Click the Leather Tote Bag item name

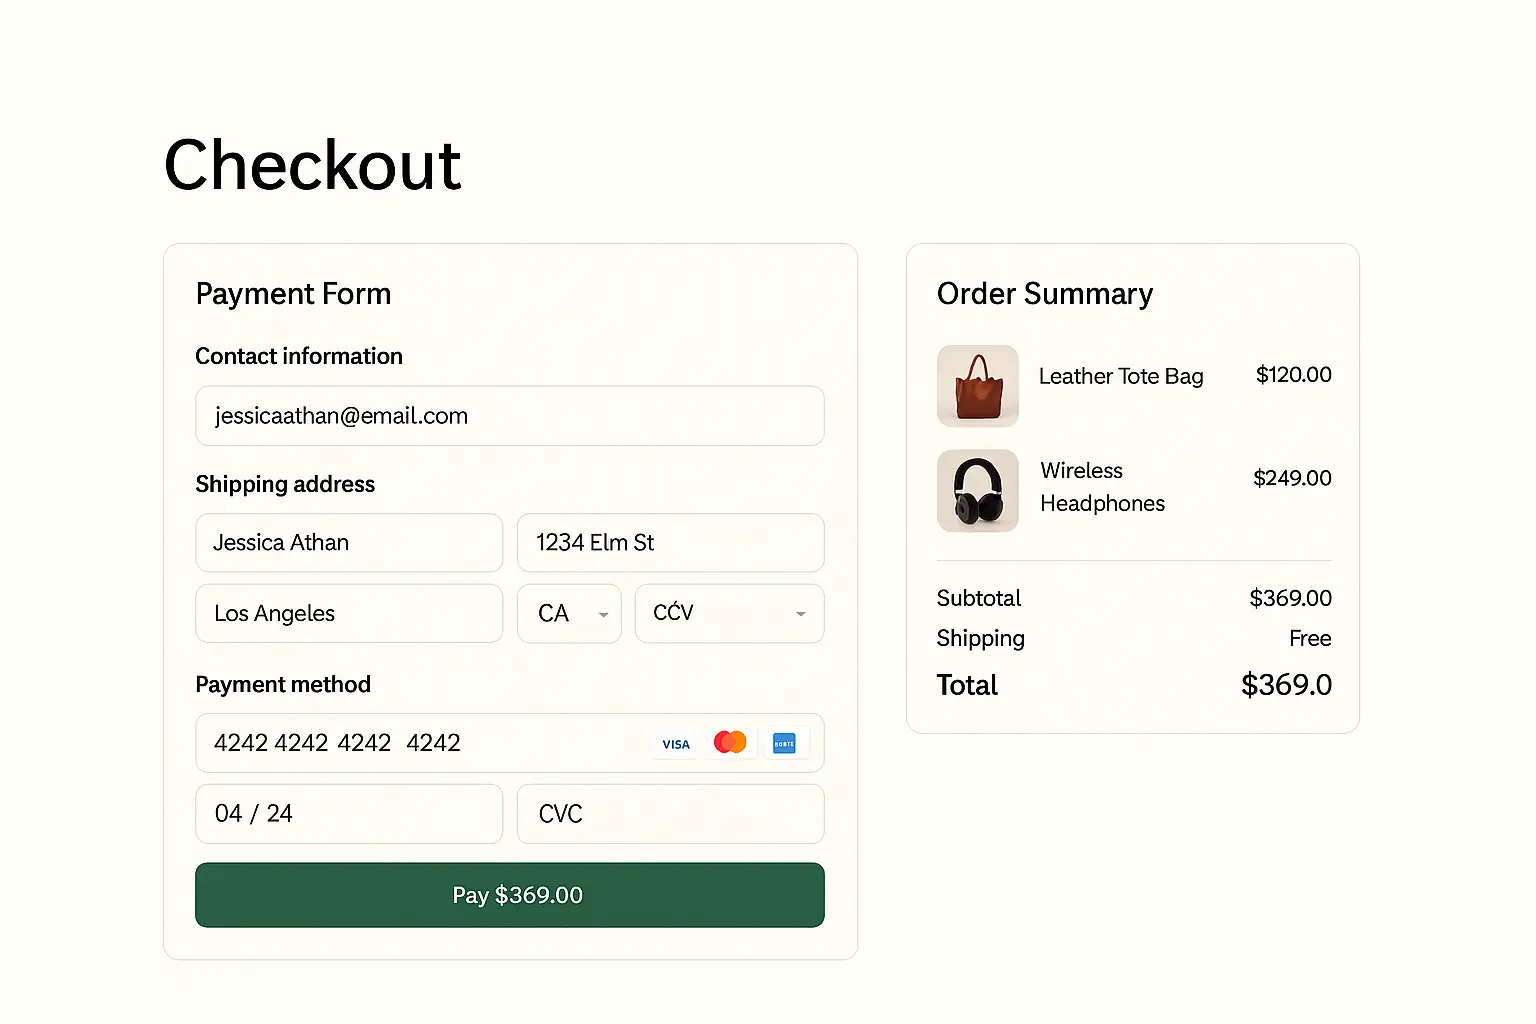tap(1120, 376)
